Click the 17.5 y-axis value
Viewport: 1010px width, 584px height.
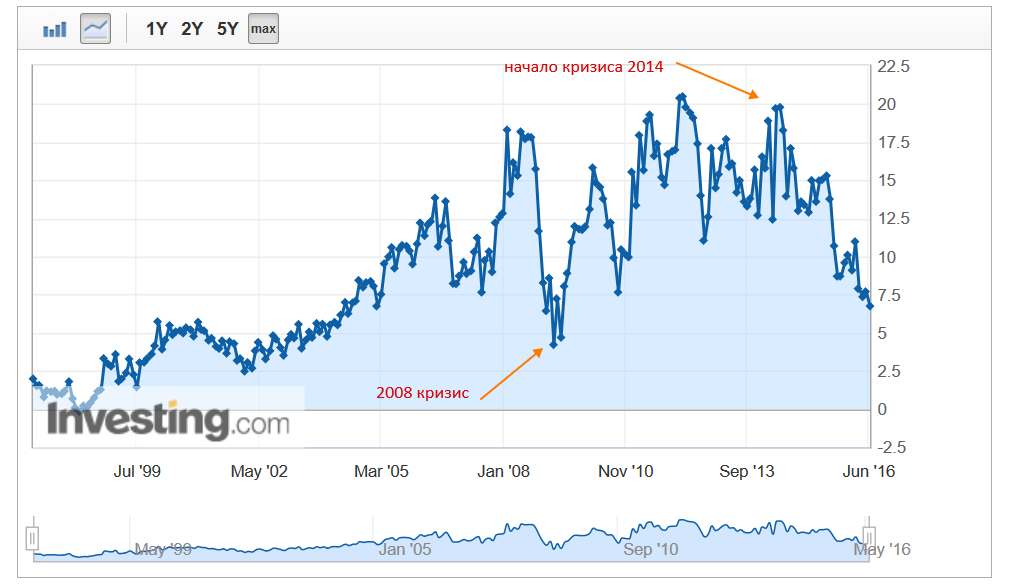pyautogui.click(x=893, y=142)
